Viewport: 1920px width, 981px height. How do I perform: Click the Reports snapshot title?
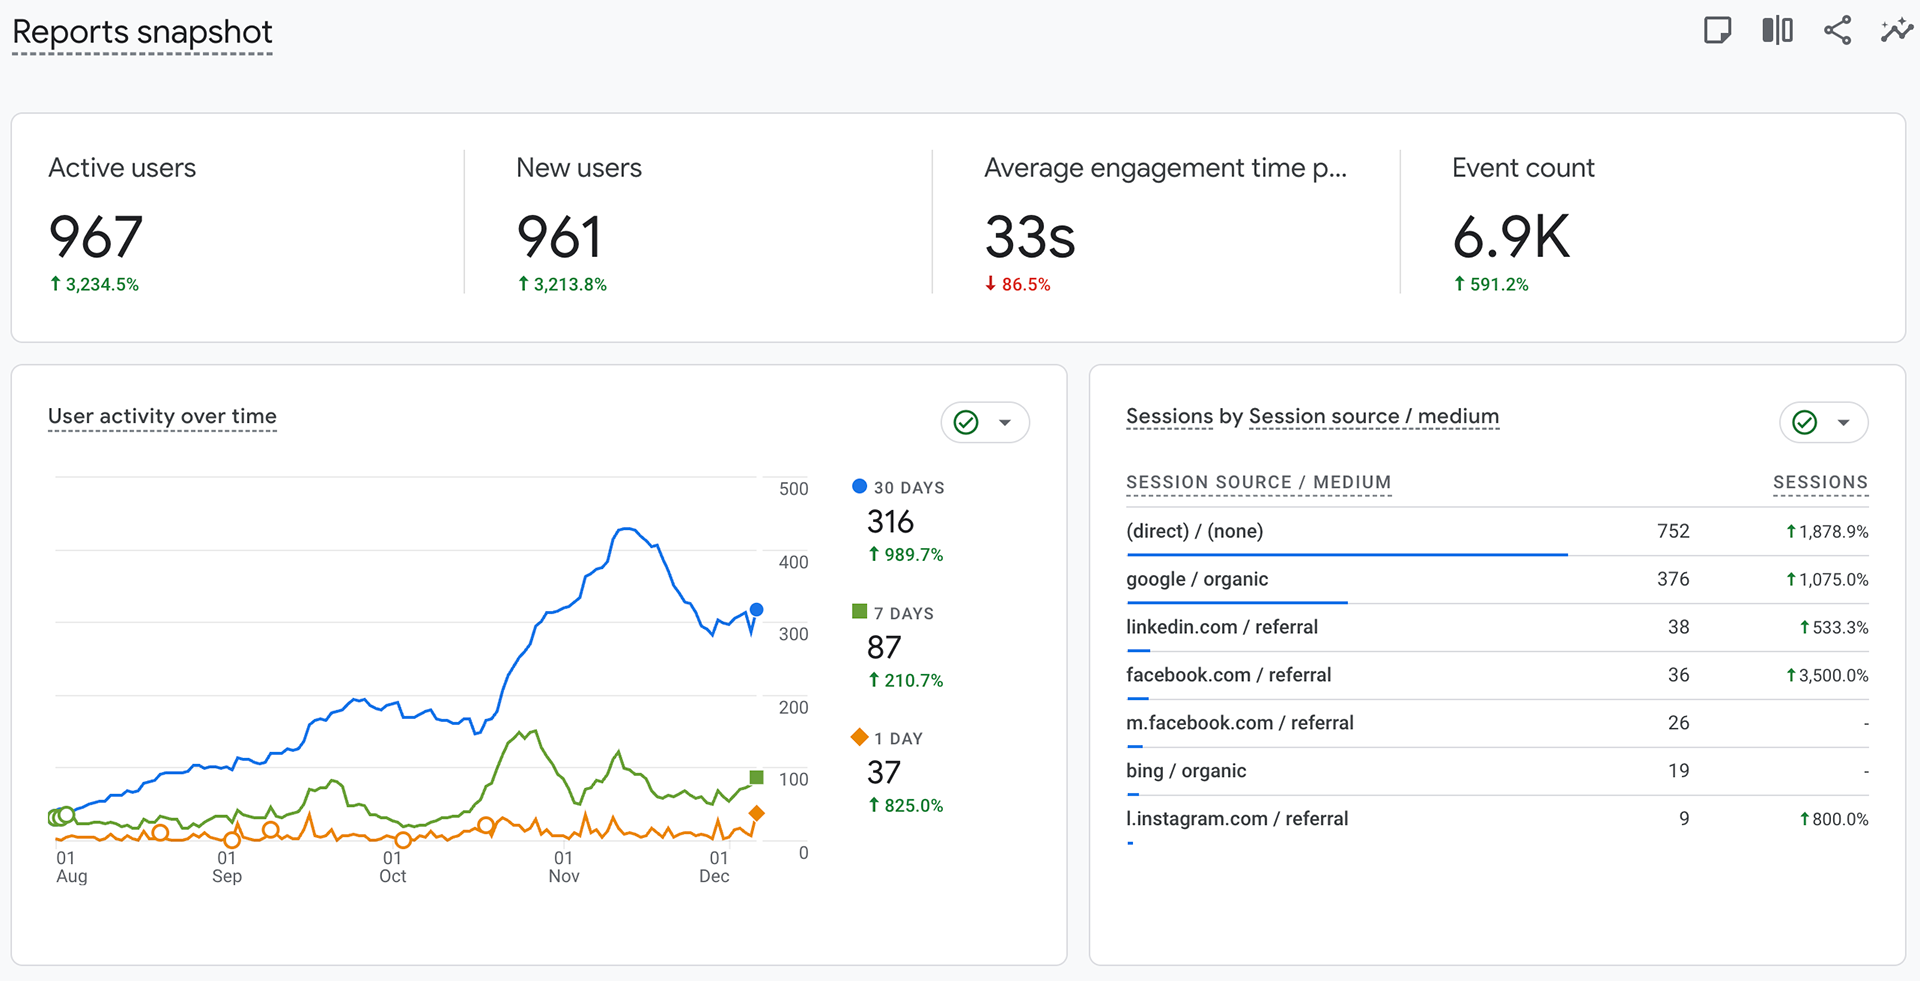pyautogui.click(x=142, y=32)
